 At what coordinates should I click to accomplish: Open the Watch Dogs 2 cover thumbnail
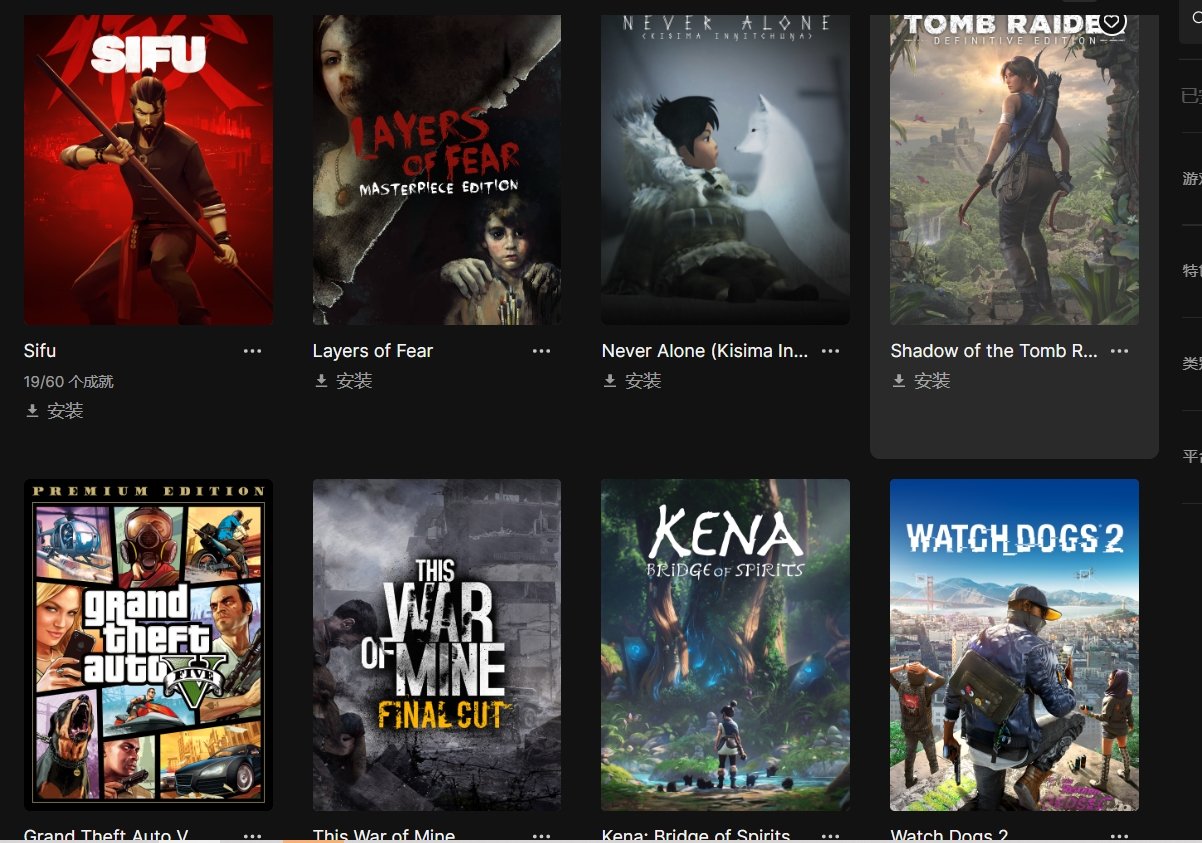[x=1014, y=645]
